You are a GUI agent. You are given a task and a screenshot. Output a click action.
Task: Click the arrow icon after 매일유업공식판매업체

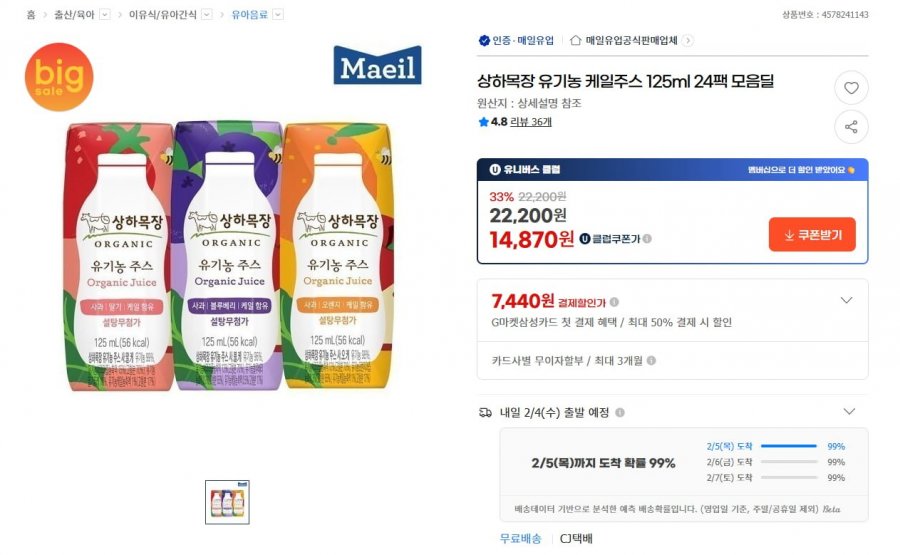pos(688,41)
